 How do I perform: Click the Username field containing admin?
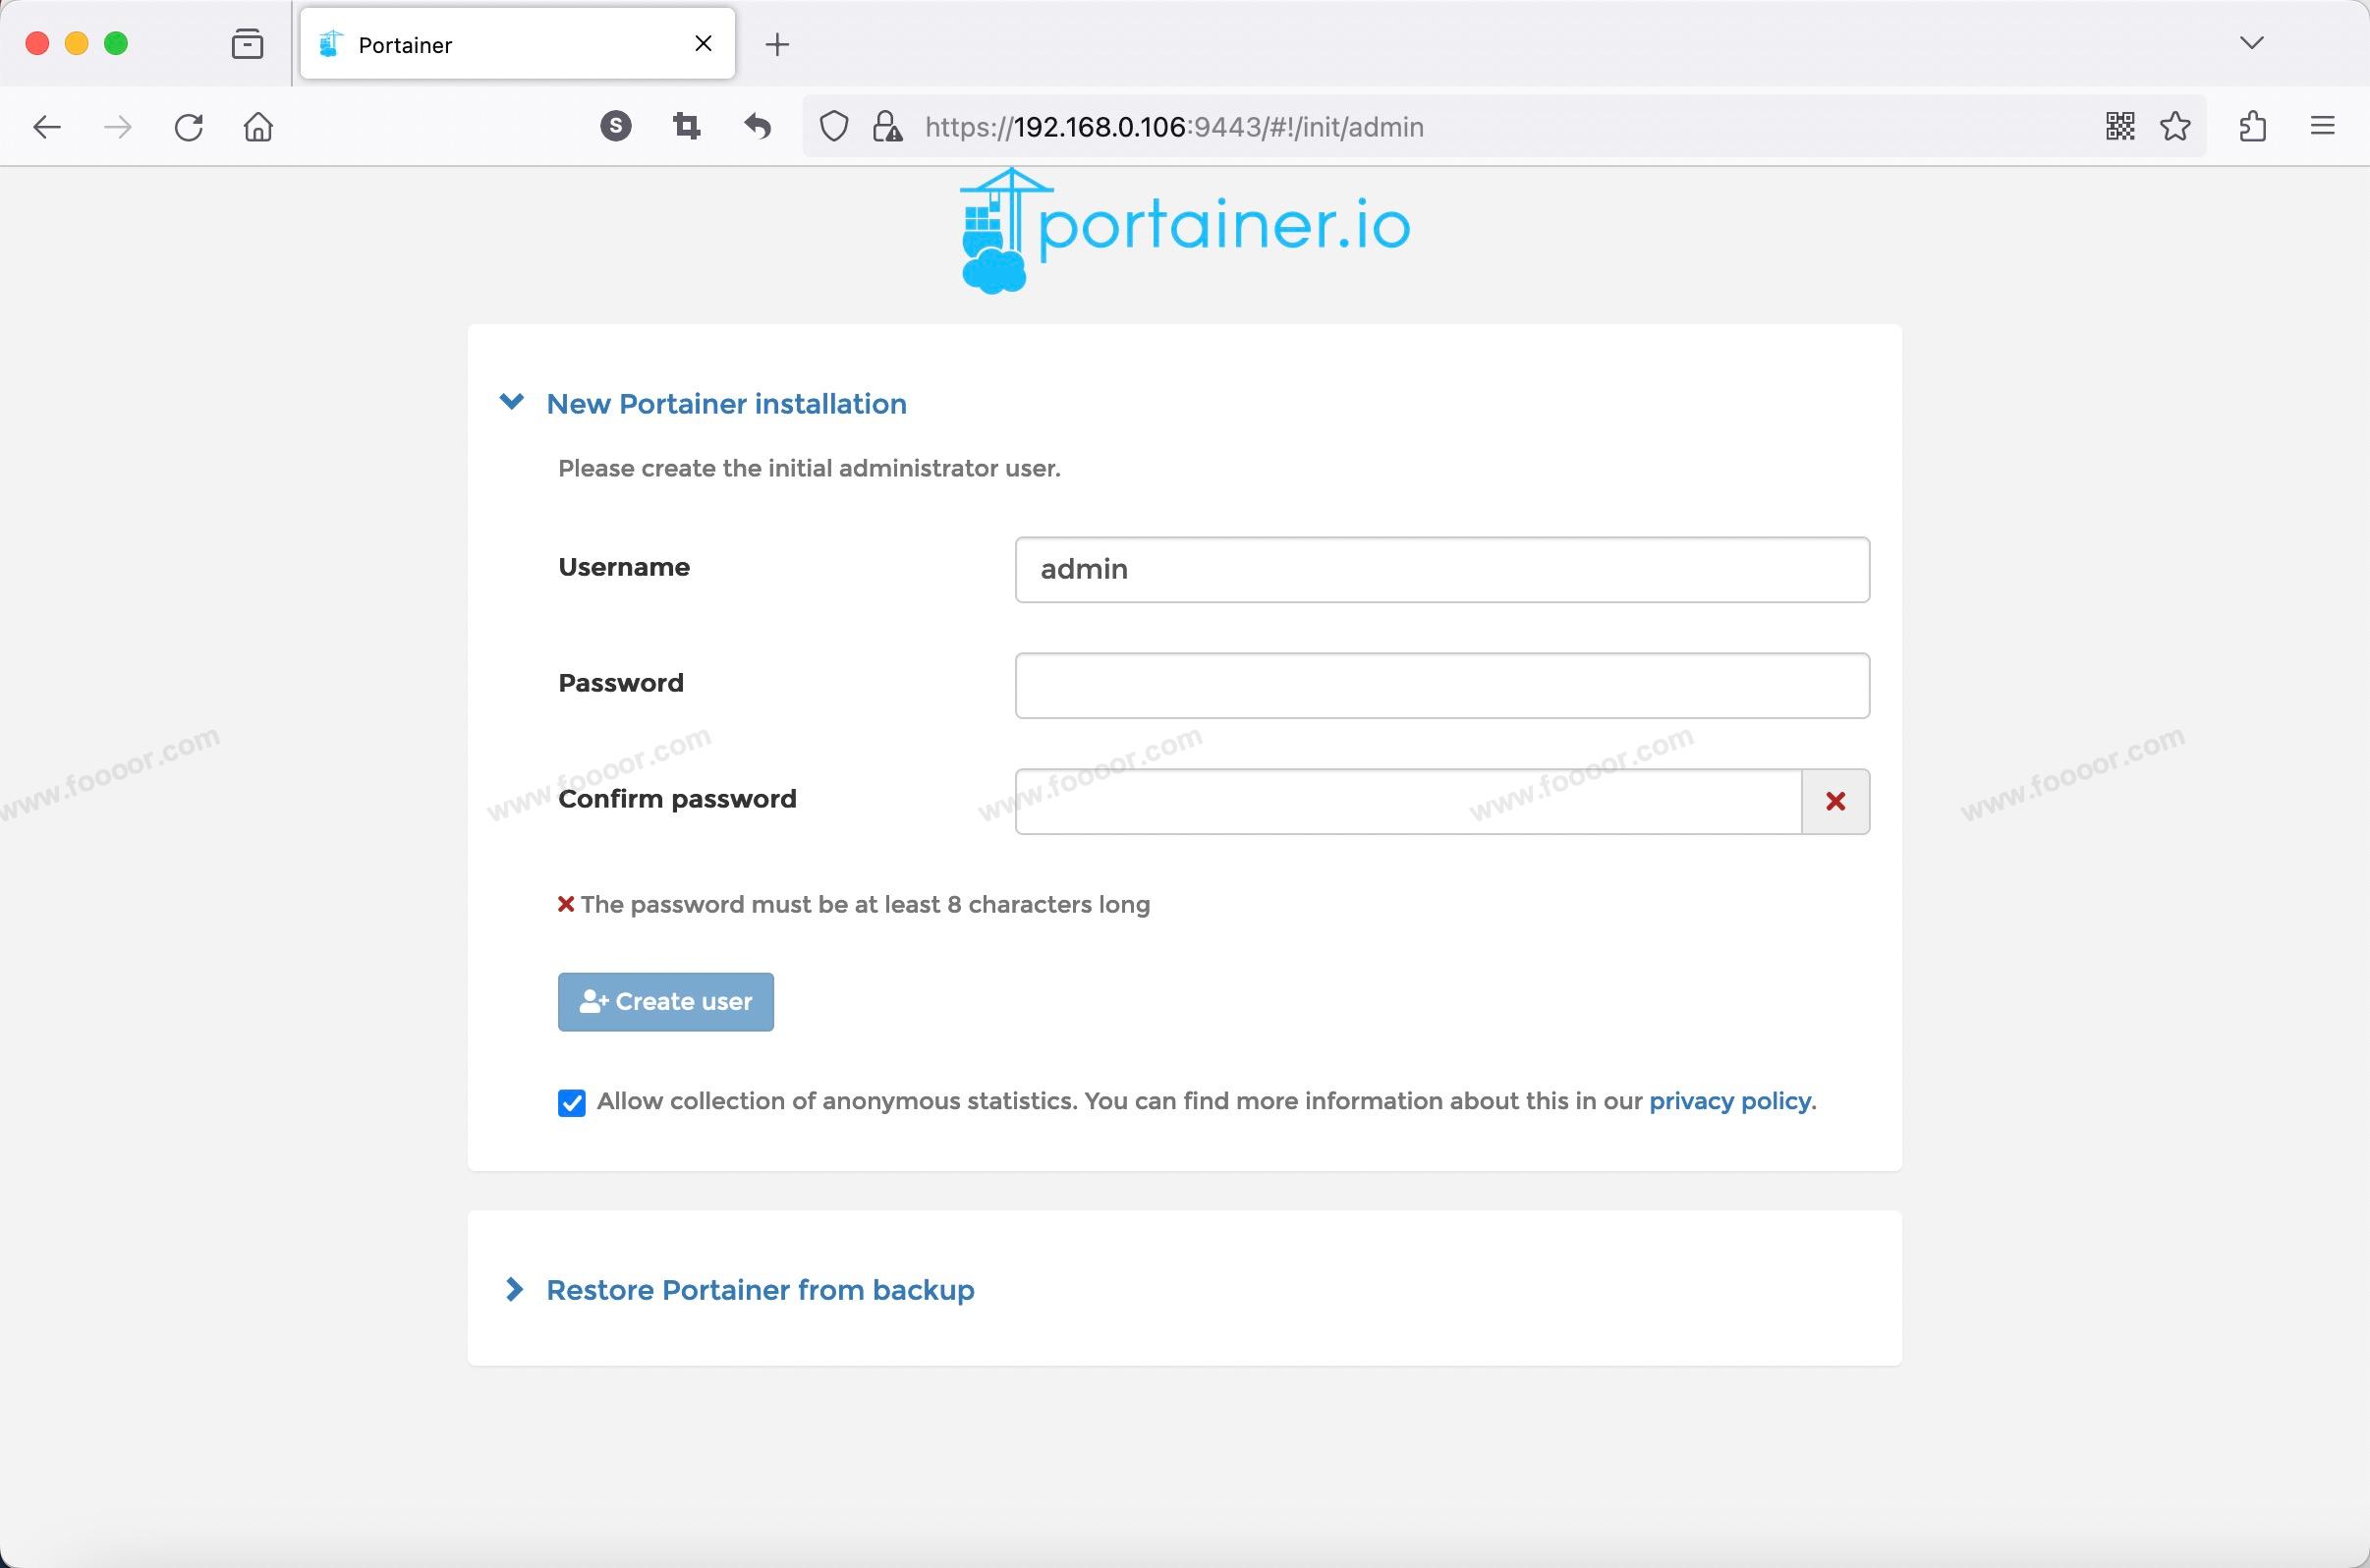click(x=1442, y=569)
